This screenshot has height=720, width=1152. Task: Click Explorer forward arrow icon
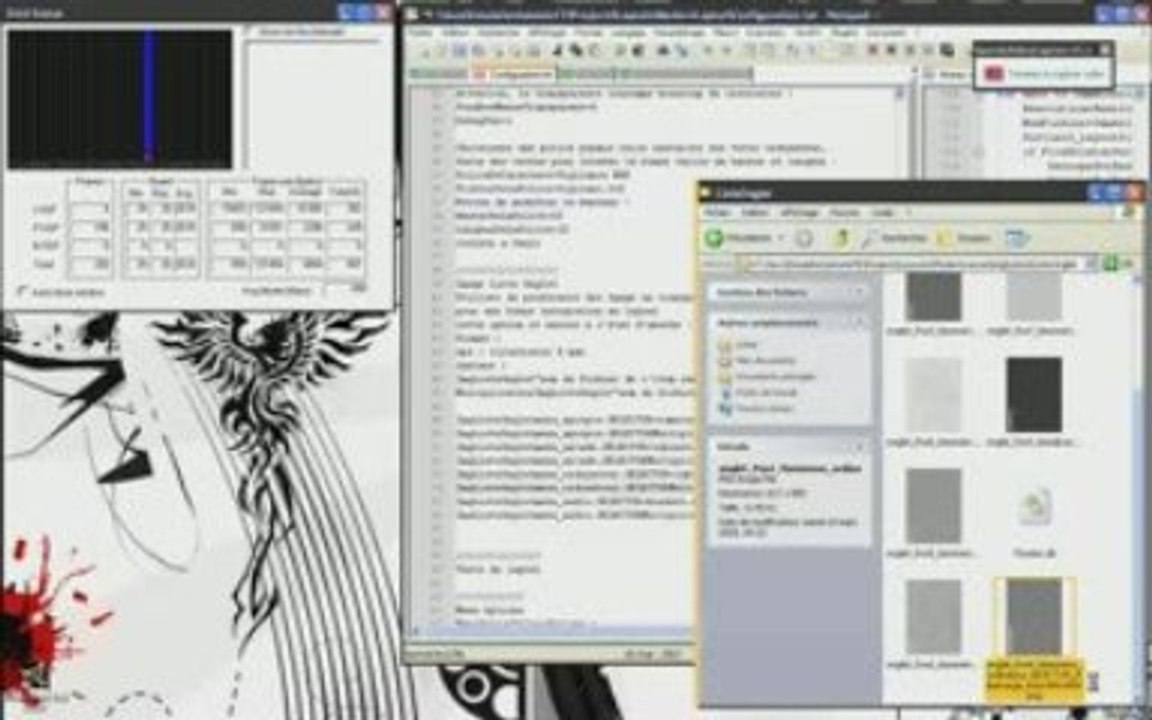pyautogui.click(x=804, y=238)
